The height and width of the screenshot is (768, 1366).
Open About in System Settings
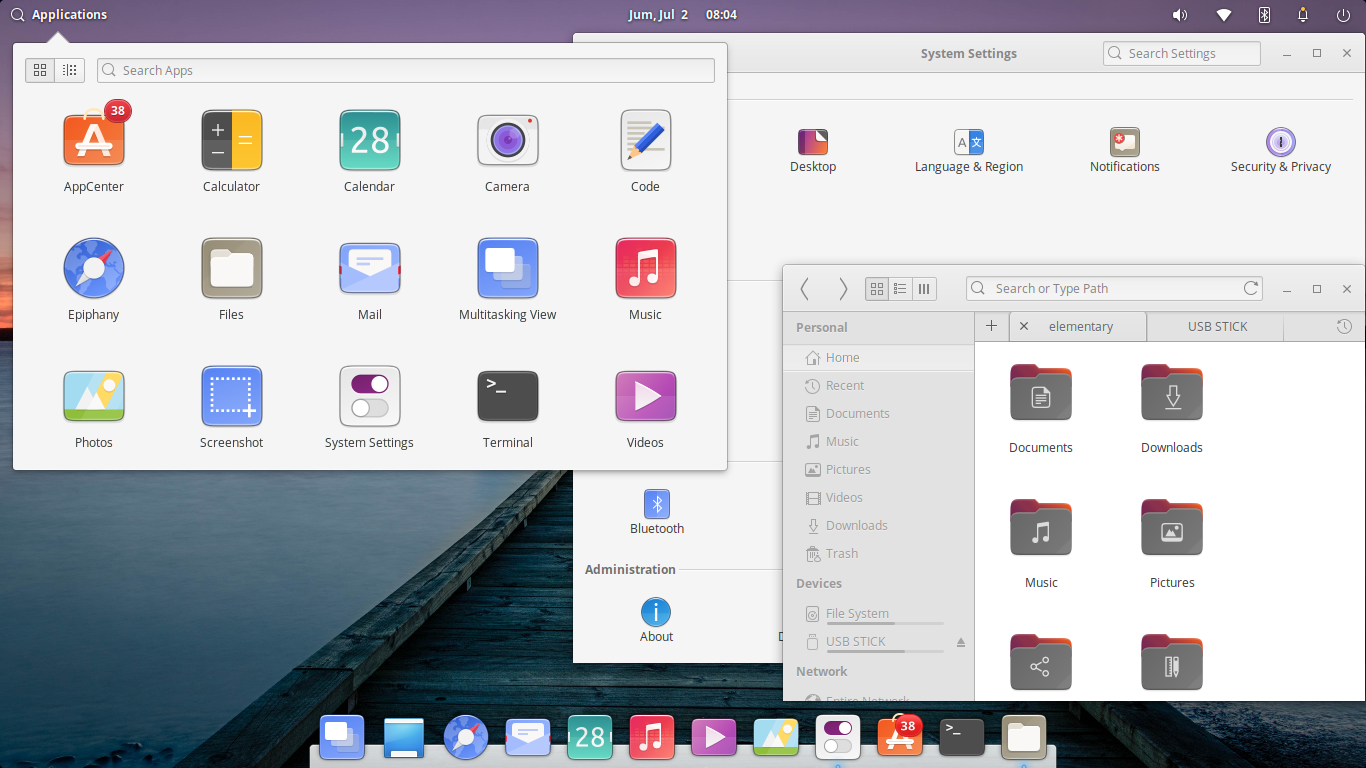(656, 620)
